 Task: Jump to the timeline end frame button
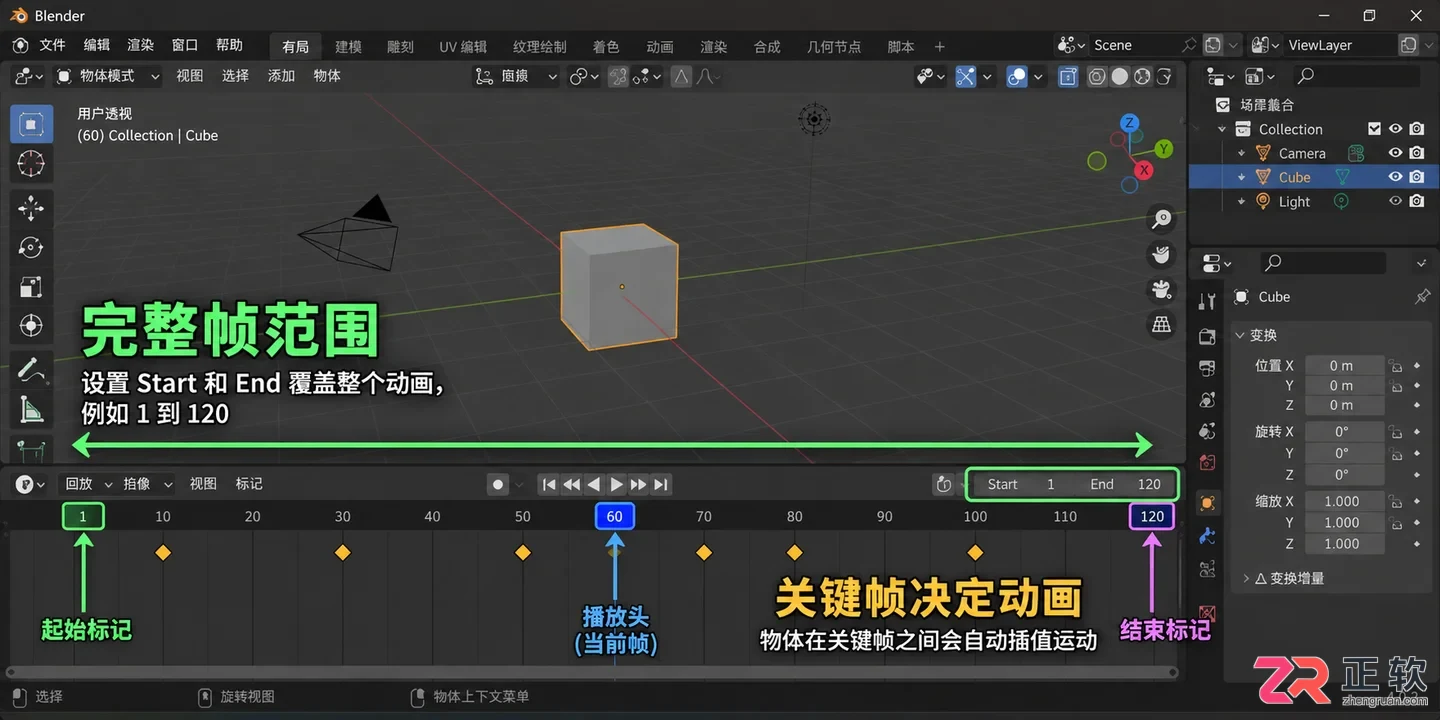click(x=661, y=484)
